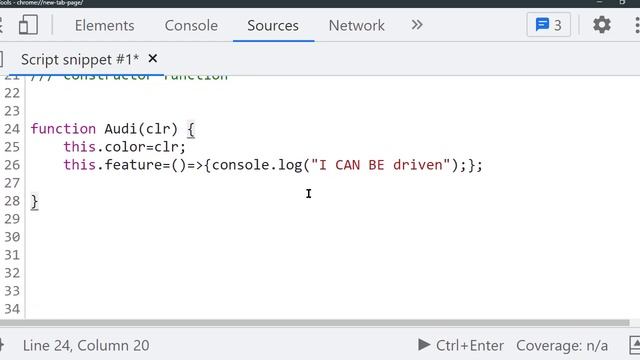Click the Coverage: n/a status

tap(562, 345)
